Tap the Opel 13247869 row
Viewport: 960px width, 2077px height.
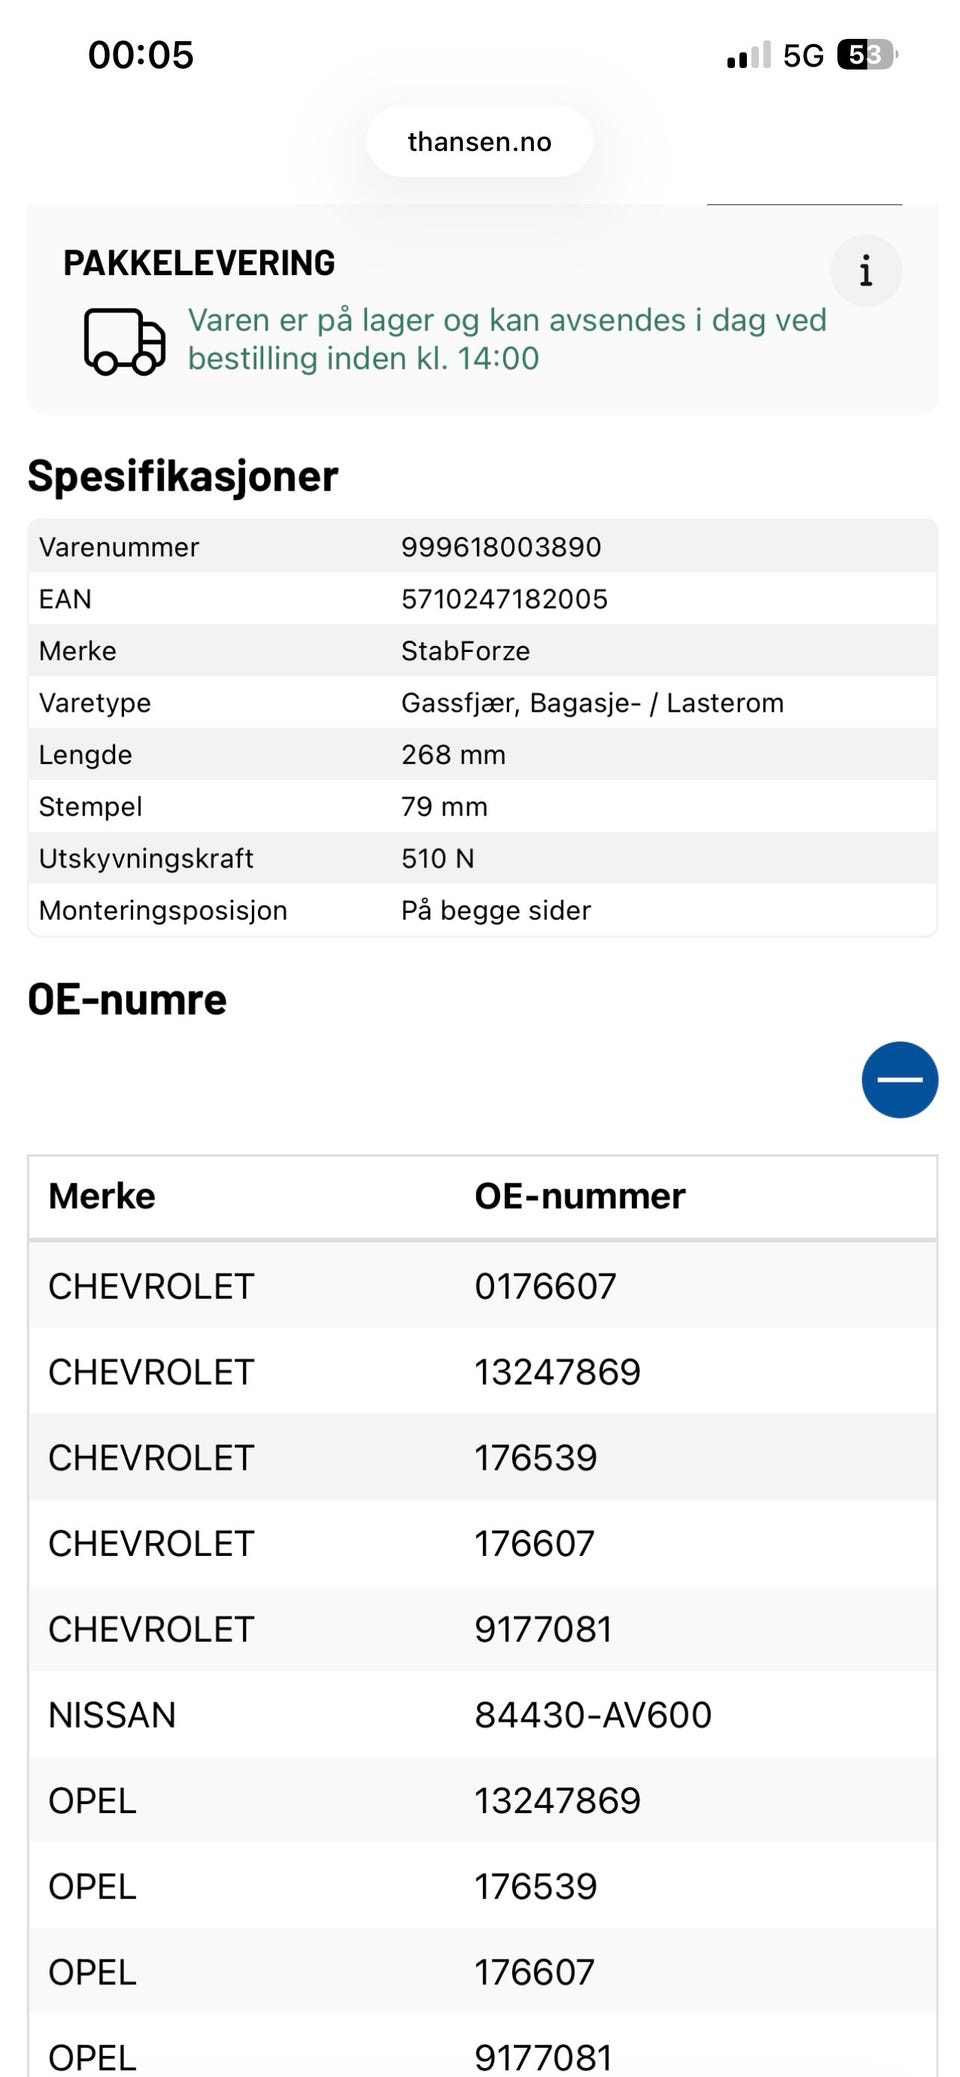click(x=483, y=1801)
